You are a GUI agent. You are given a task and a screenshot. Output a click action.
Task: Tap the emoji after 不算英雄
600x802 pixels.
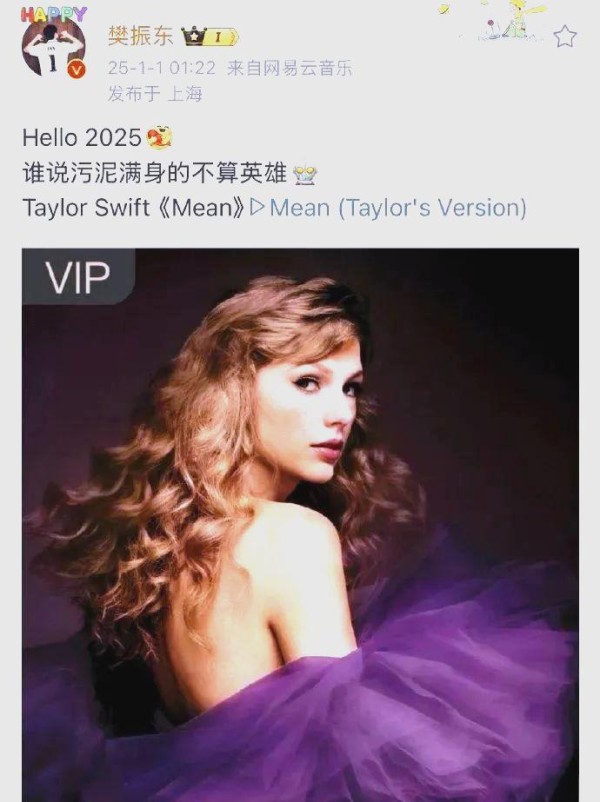click(x=305, y=175)
